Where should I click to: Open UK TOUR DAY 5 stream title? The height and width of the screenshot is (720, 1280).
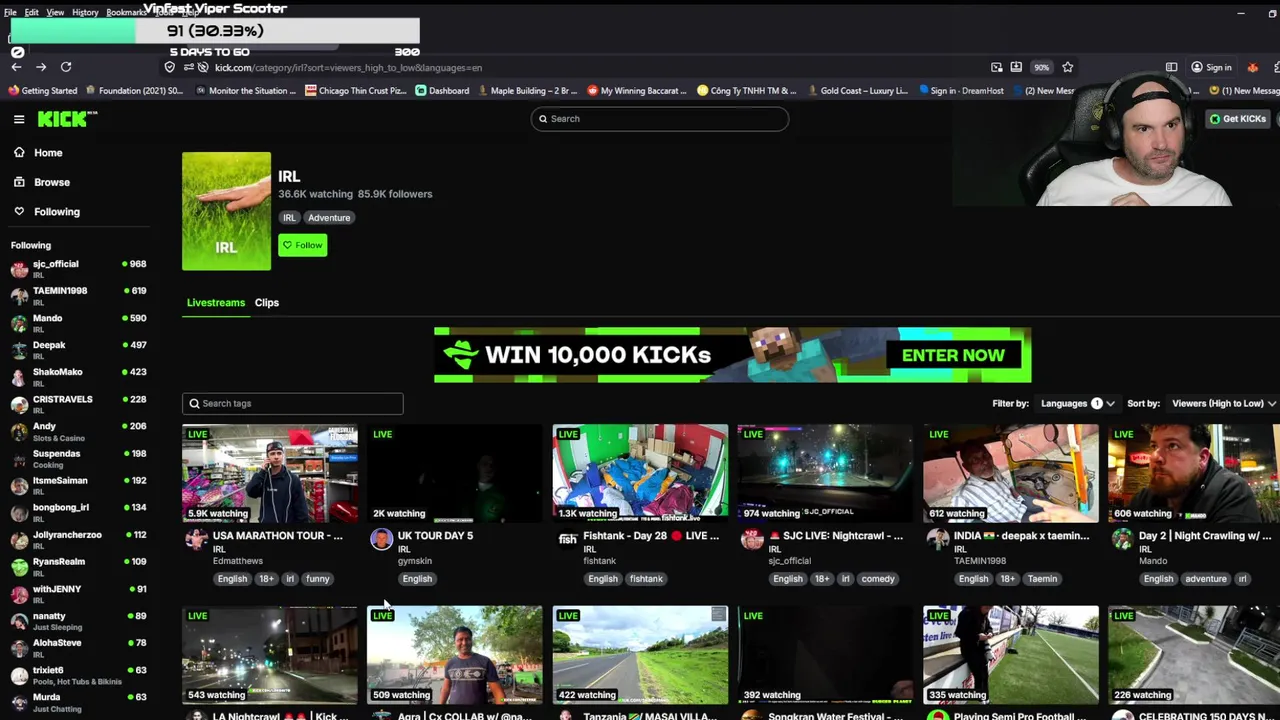coord(435,536)
